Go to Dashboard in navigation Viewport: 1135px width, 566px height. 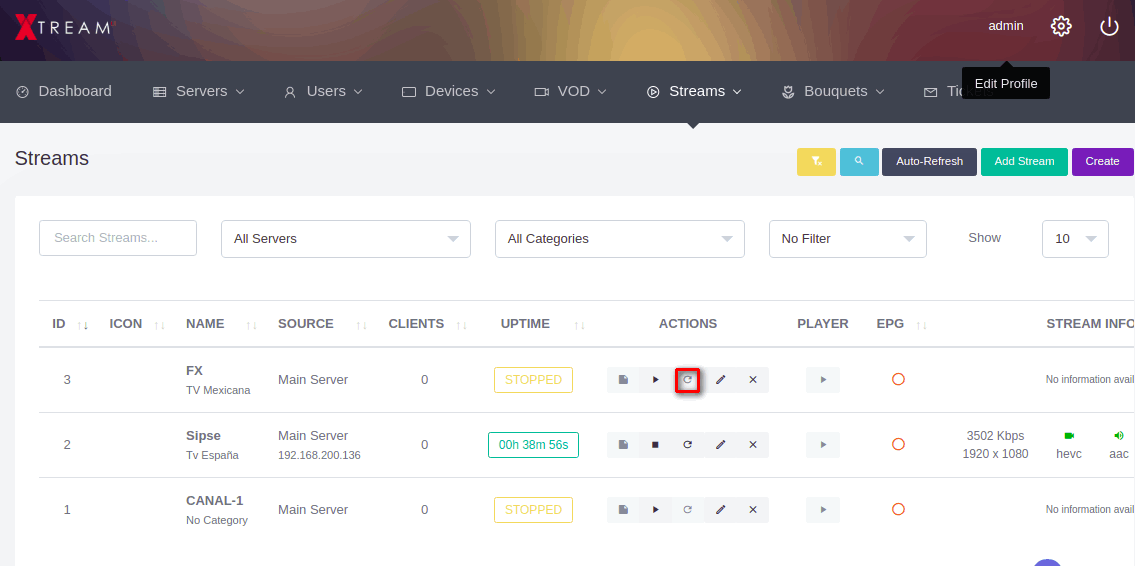click(64, 91)
